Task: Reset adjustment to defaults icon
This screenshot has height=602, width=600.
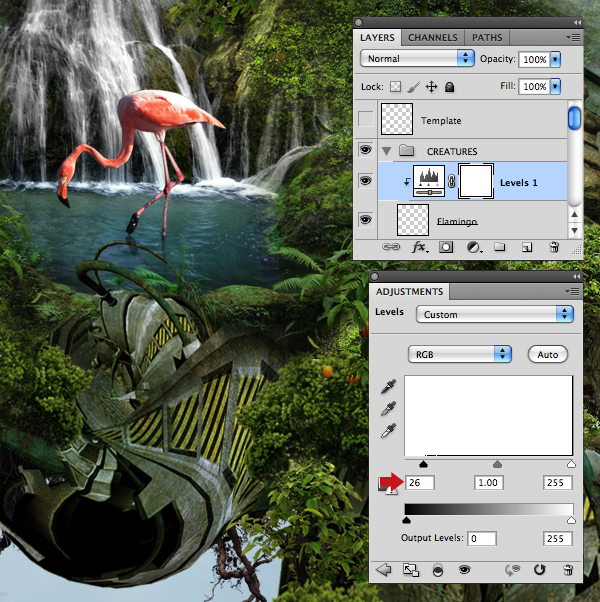Action: 539,570
